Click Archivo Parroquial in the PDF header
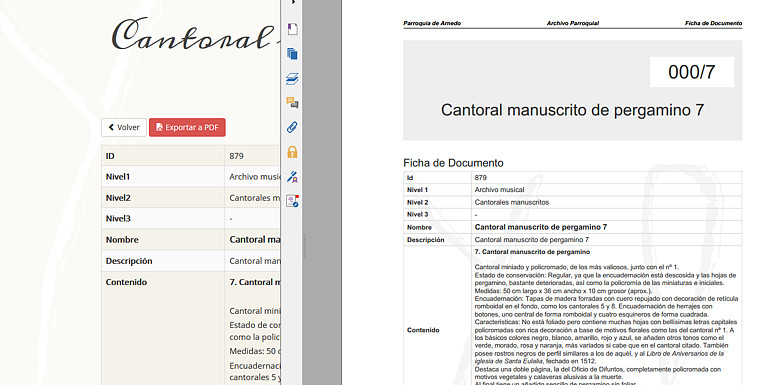770x385 pixels. click(x=573, y=23)
